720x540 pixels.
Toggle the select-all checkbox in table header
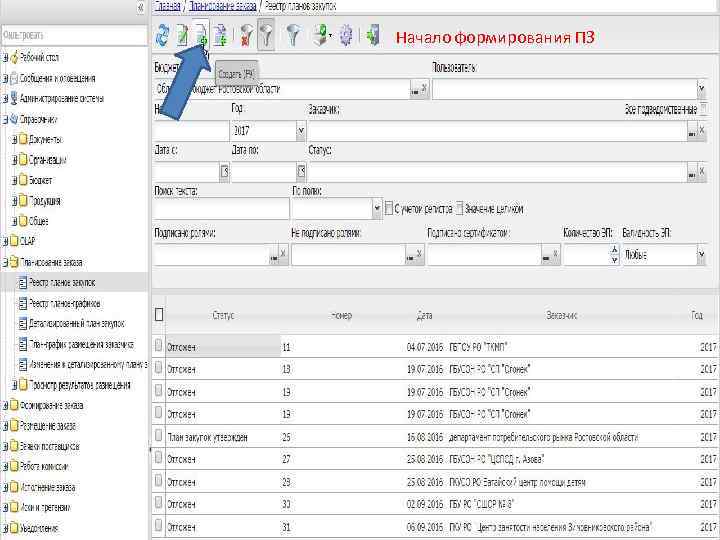pyautogui.click(x=159, y=315)
